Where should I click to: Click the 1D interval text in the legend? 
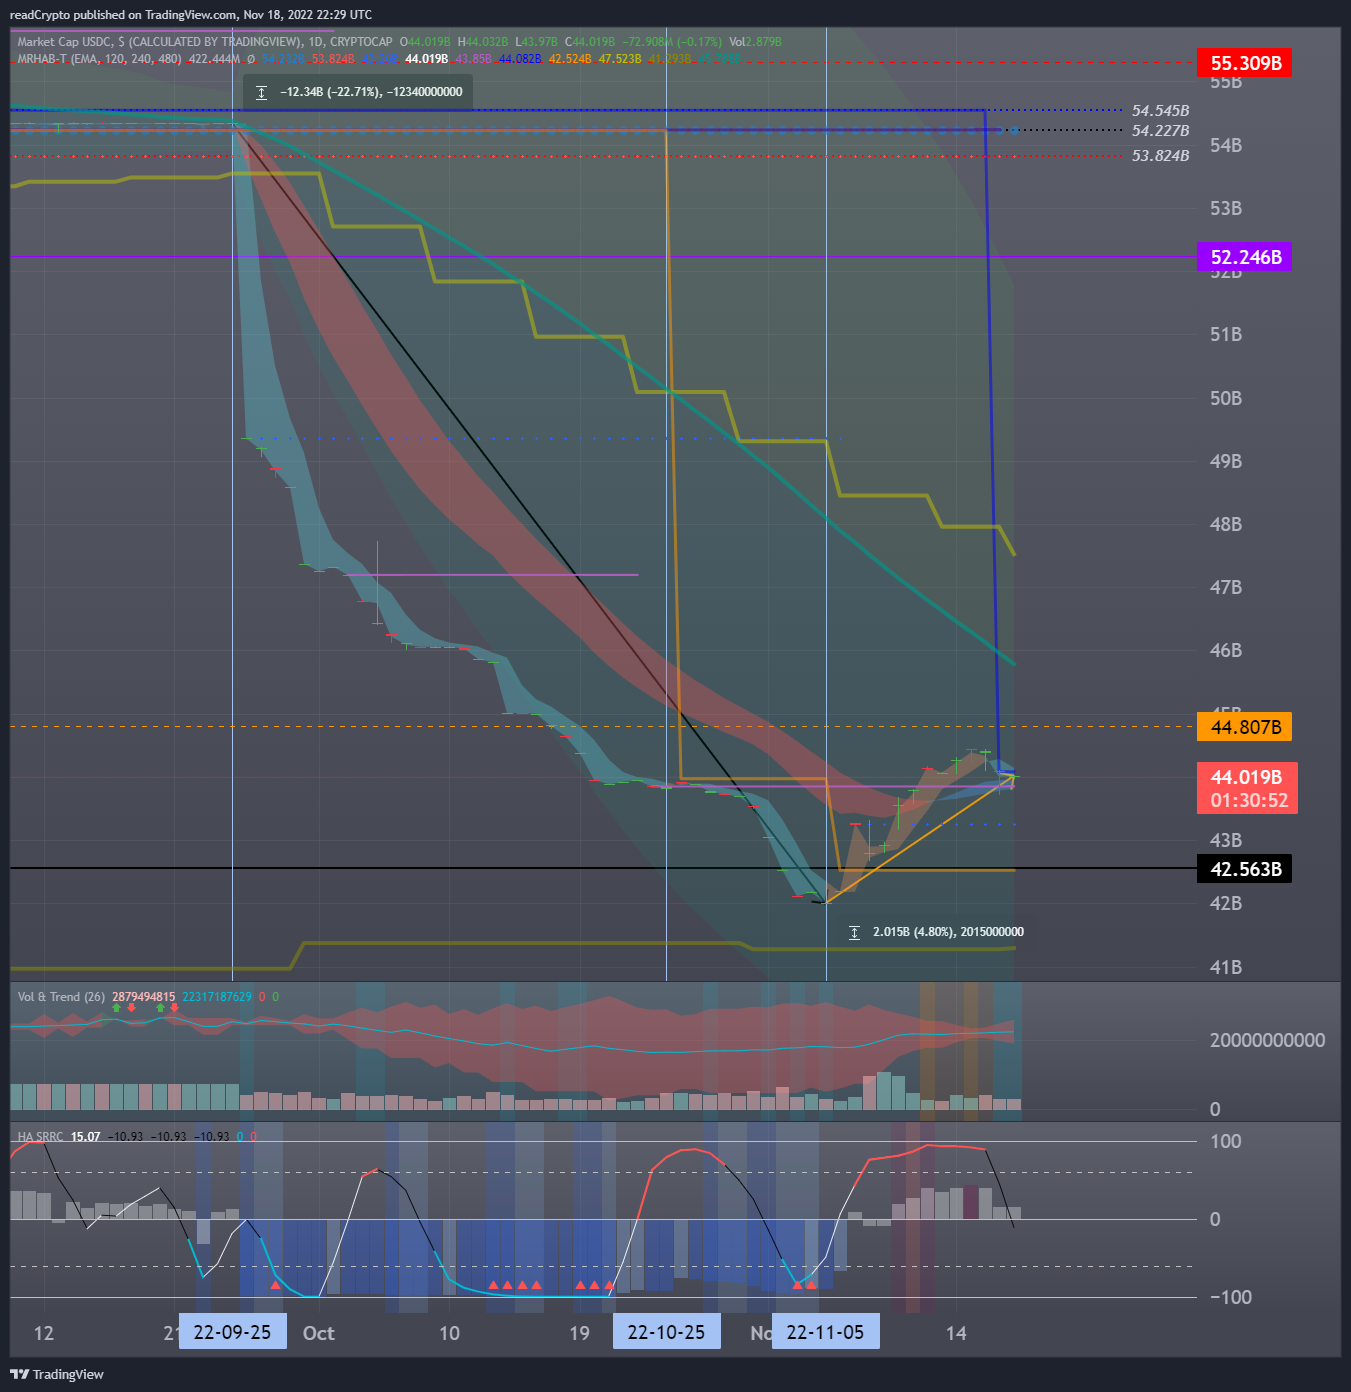coord(315,42)
